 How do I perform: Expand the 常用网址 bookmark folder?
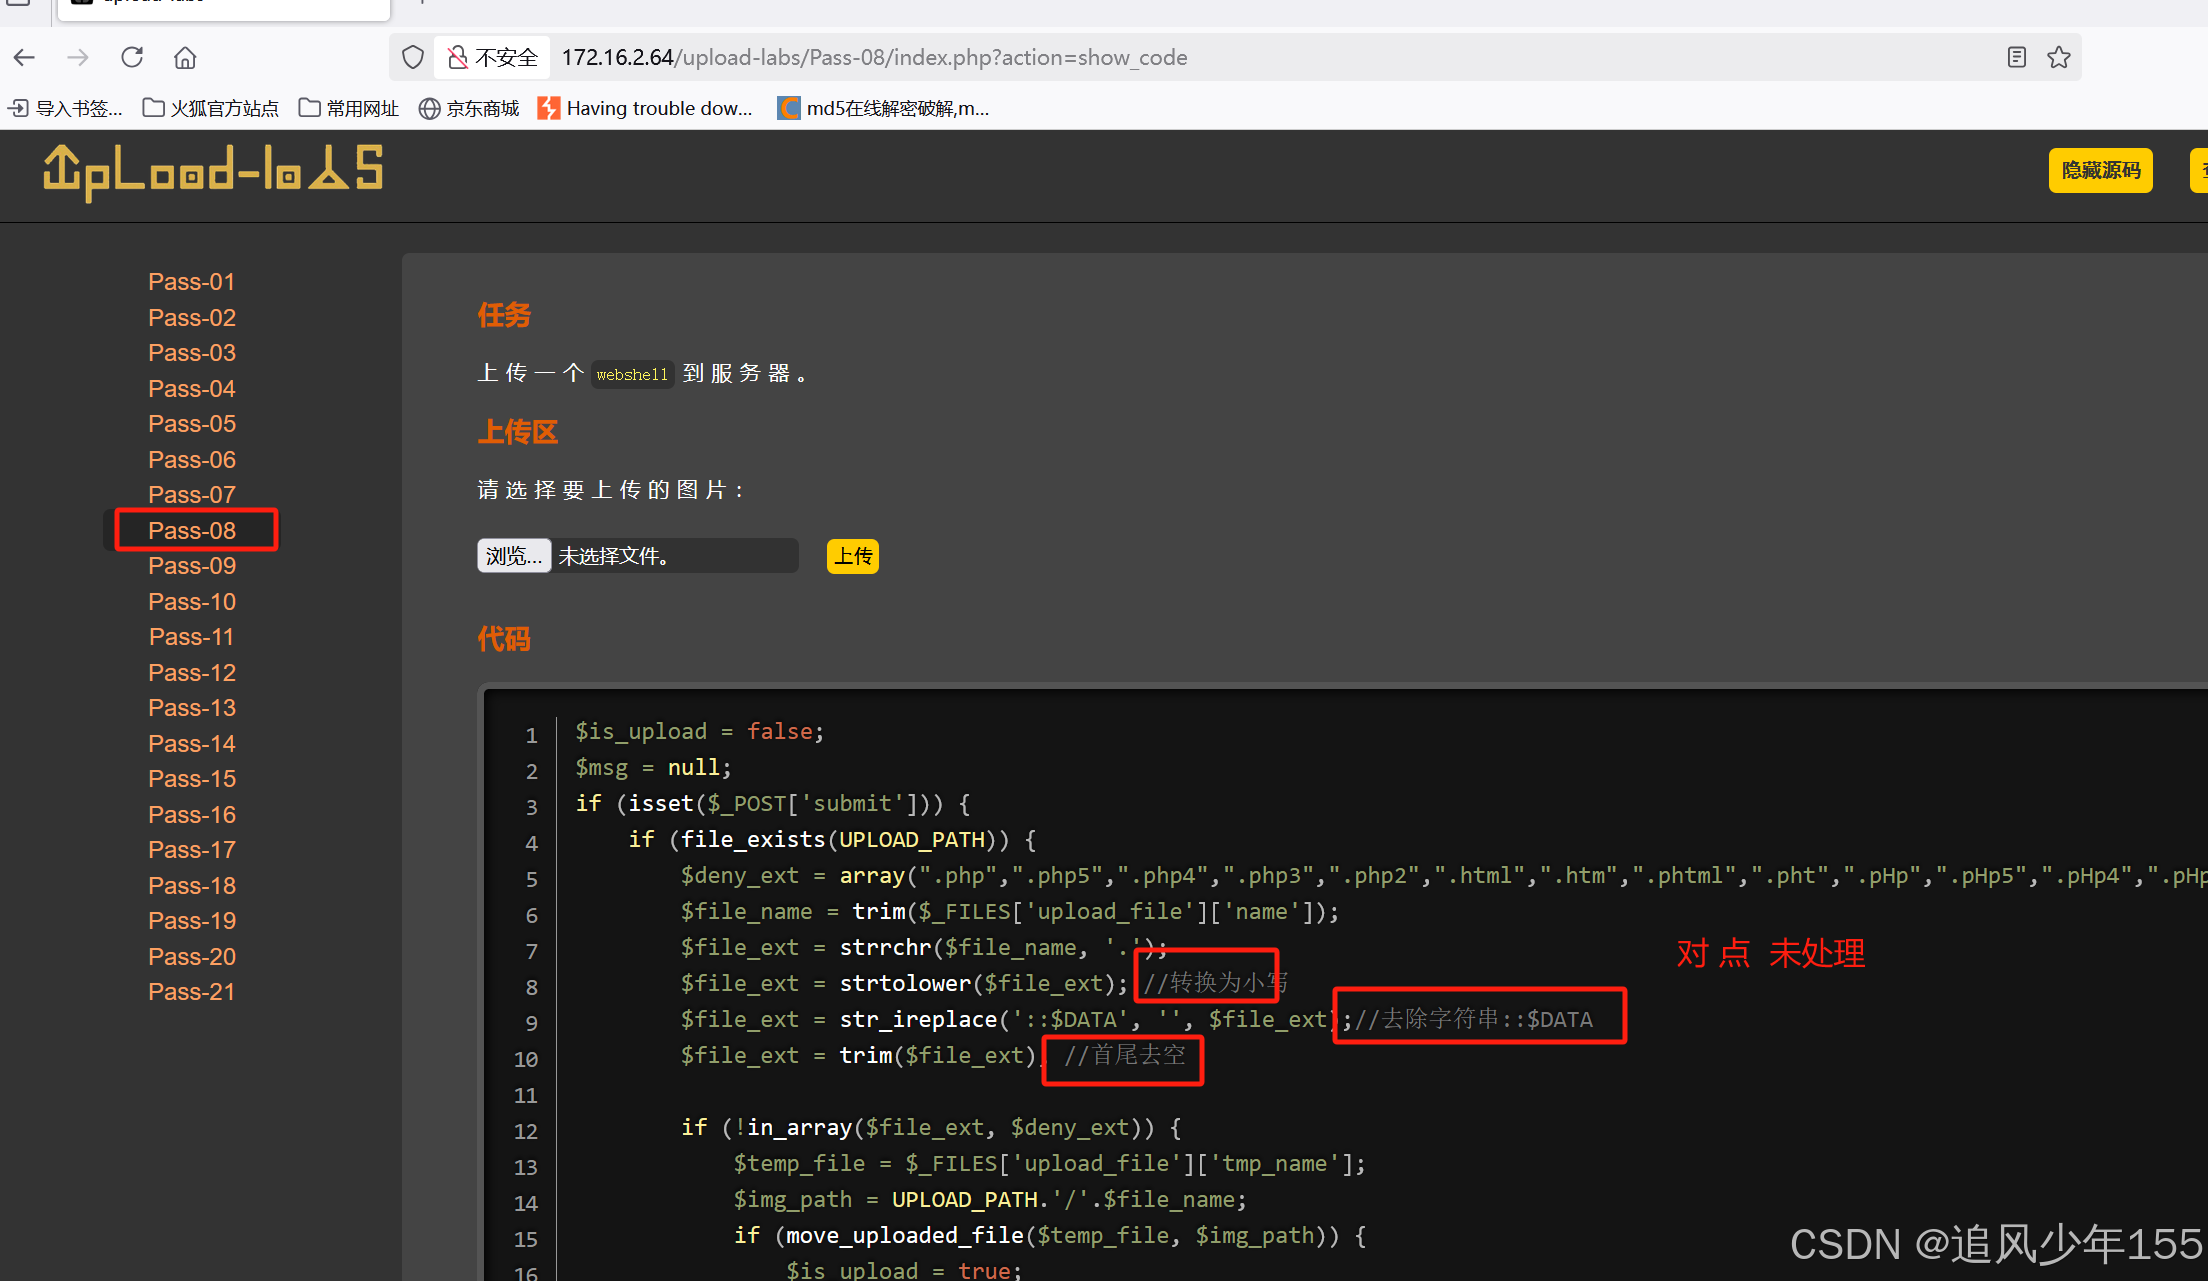point(349,108)
